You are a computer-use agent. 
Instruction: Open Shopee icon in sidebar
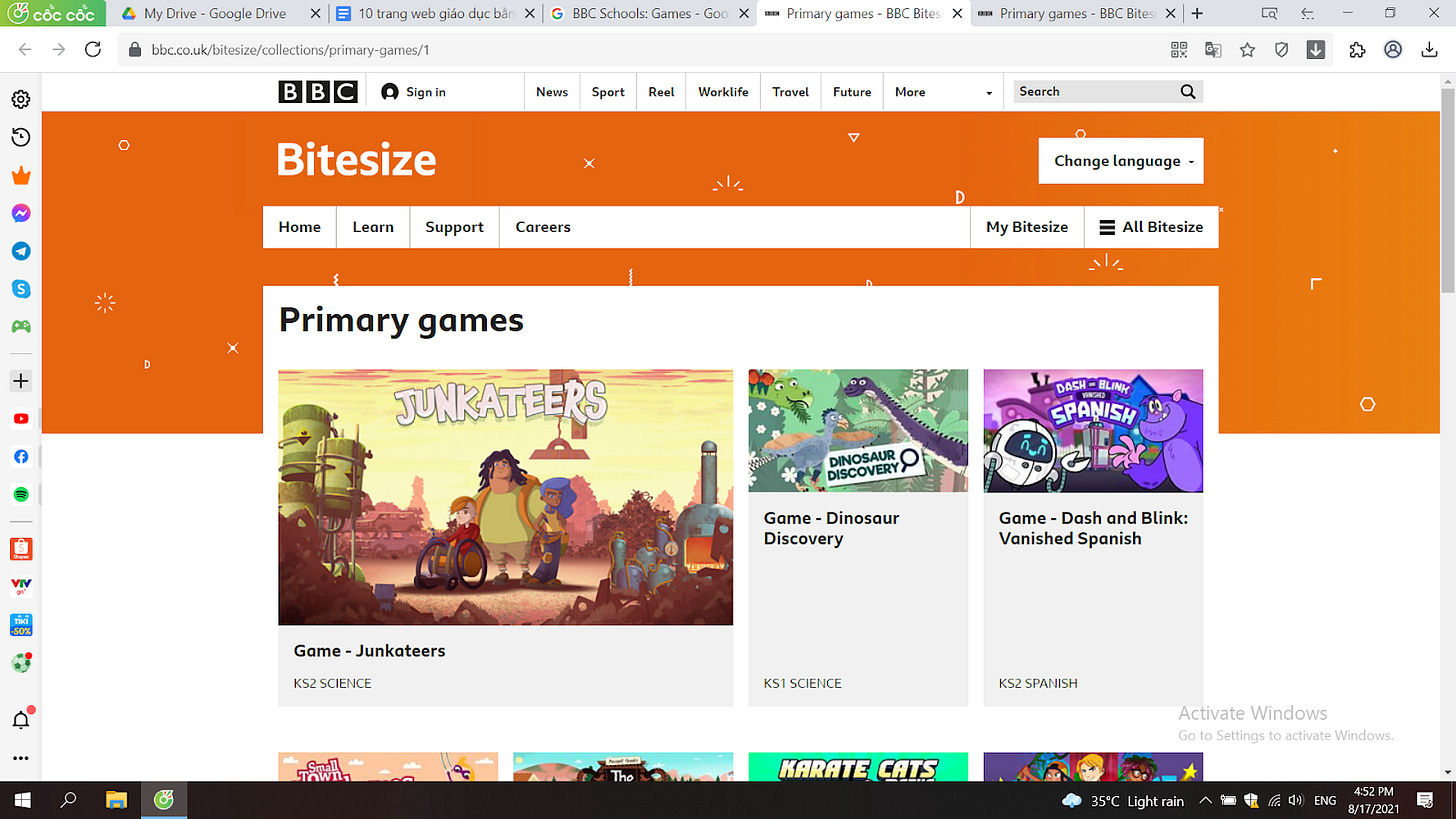pos(21,549)
